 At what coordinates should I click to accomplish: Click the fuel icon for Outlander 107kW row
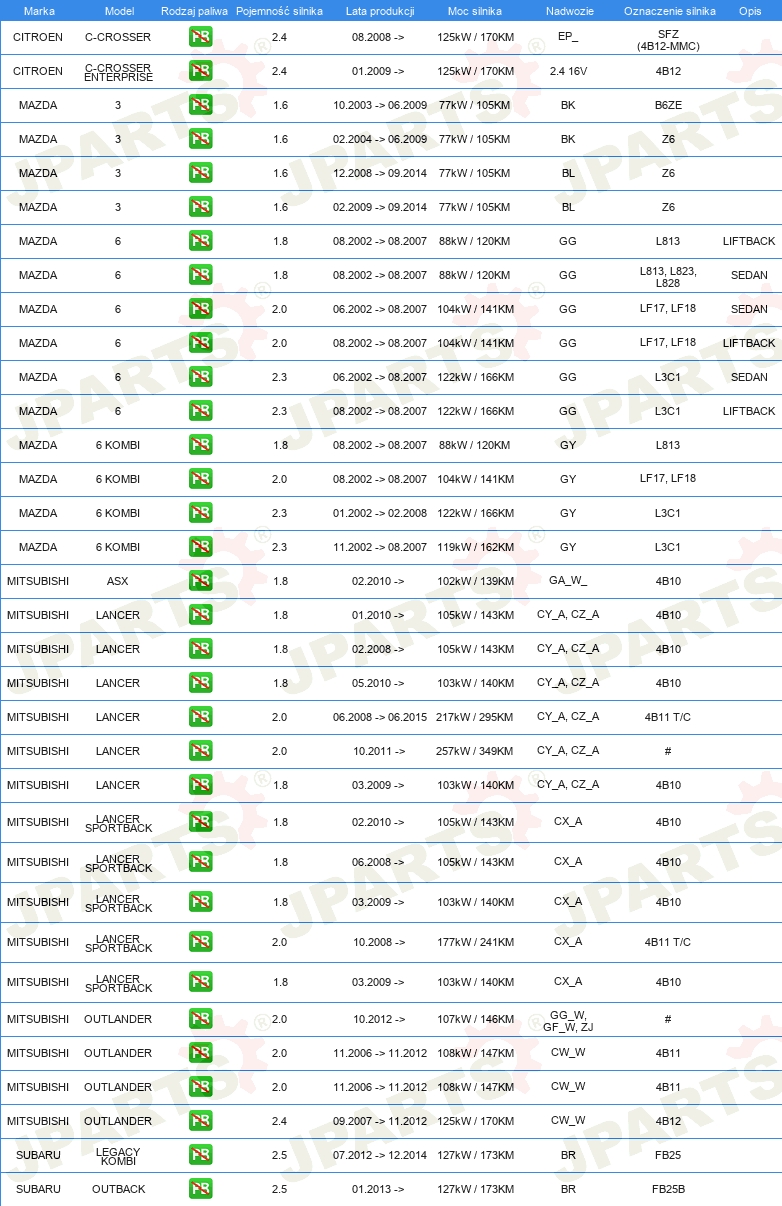[200, 1020]
